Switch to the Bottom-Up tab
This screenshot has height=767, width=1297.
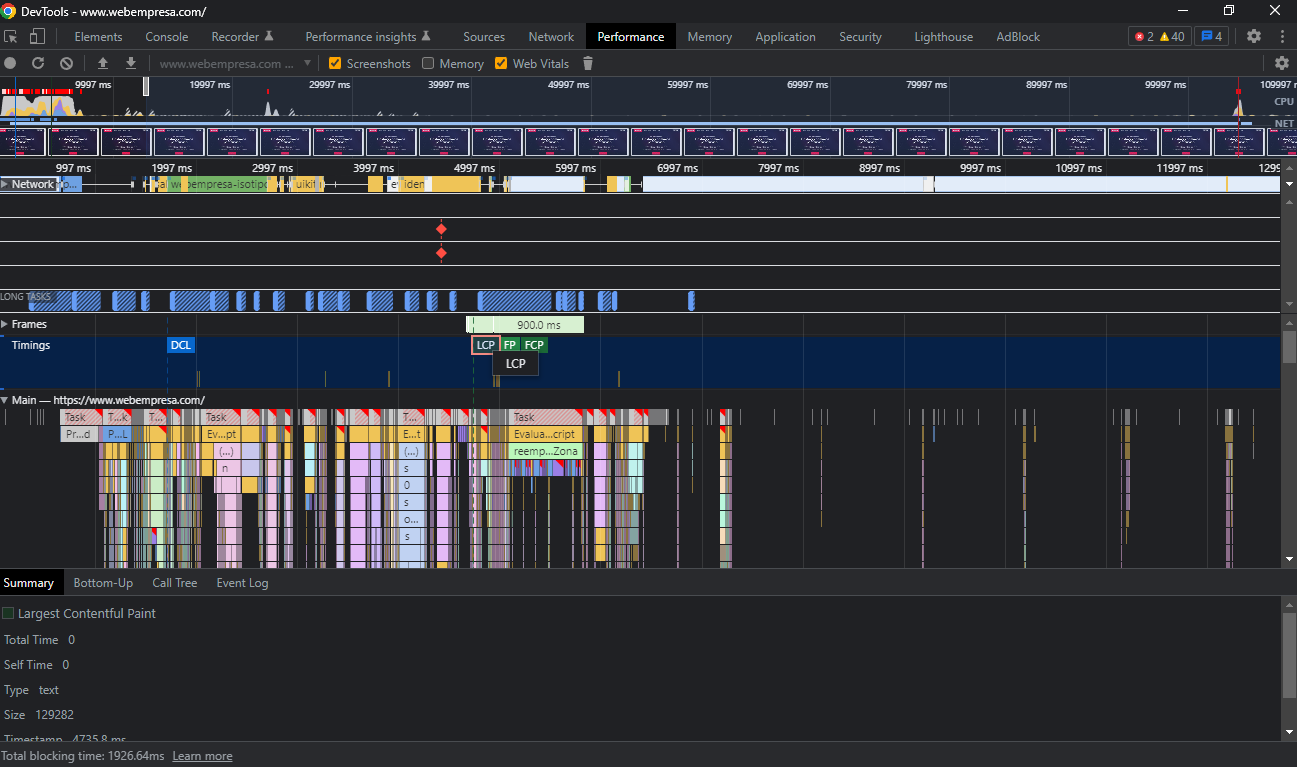[x=103, y=583]
